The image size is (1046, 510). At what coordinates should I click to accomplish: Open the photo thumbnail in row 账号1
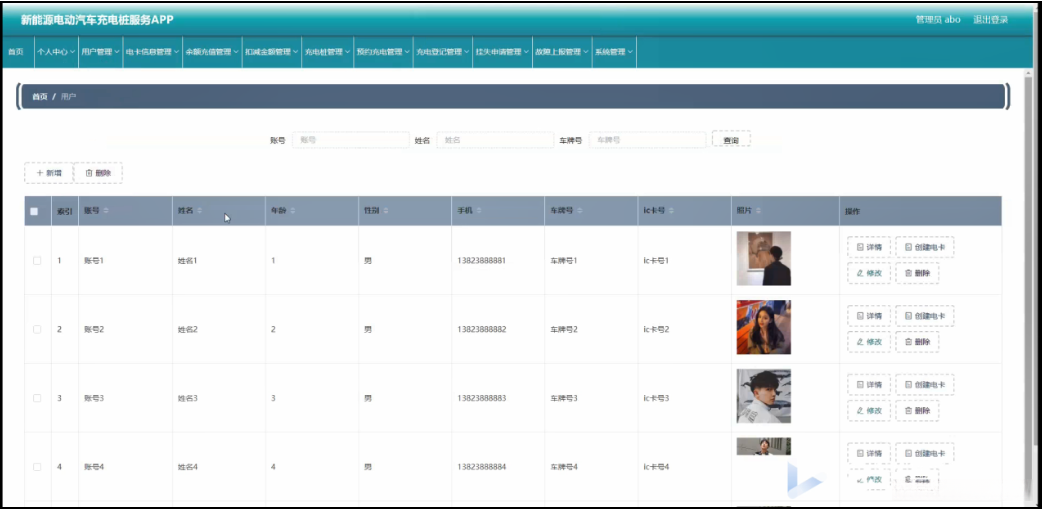[x=763, y=258]
